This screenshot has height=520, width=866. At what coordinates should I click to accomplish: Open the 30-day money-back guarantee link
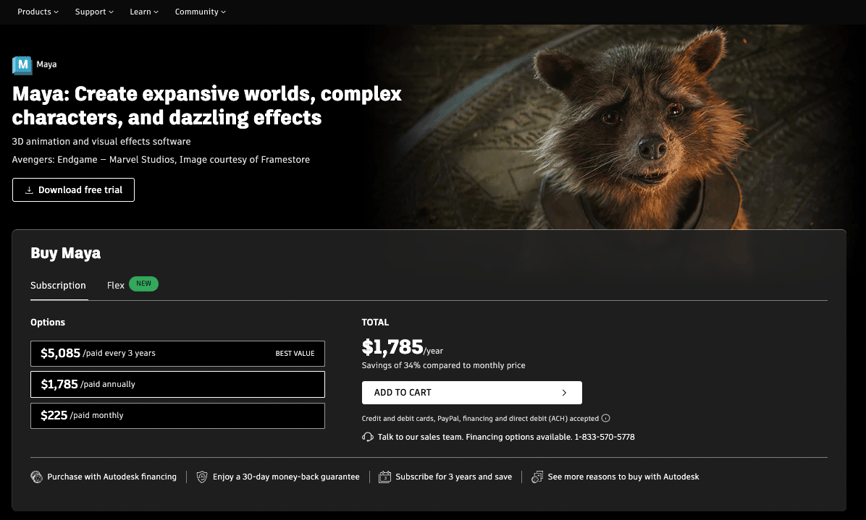coord(286,477)
